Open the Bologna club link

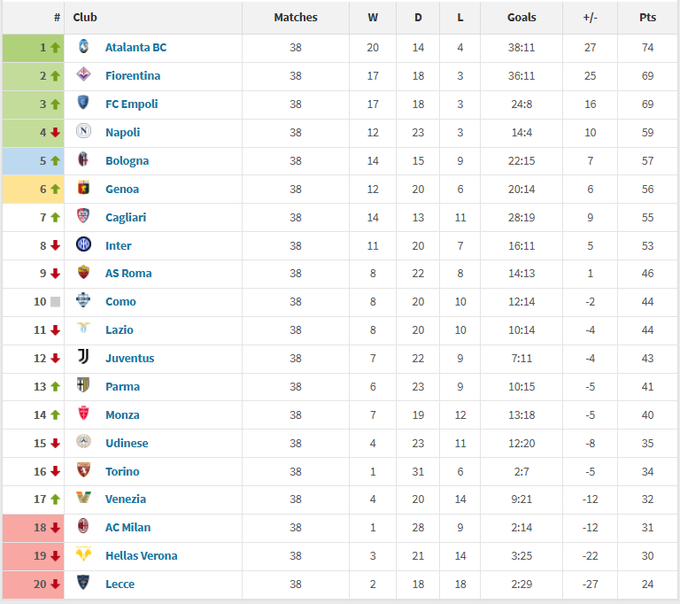[127, 161]
